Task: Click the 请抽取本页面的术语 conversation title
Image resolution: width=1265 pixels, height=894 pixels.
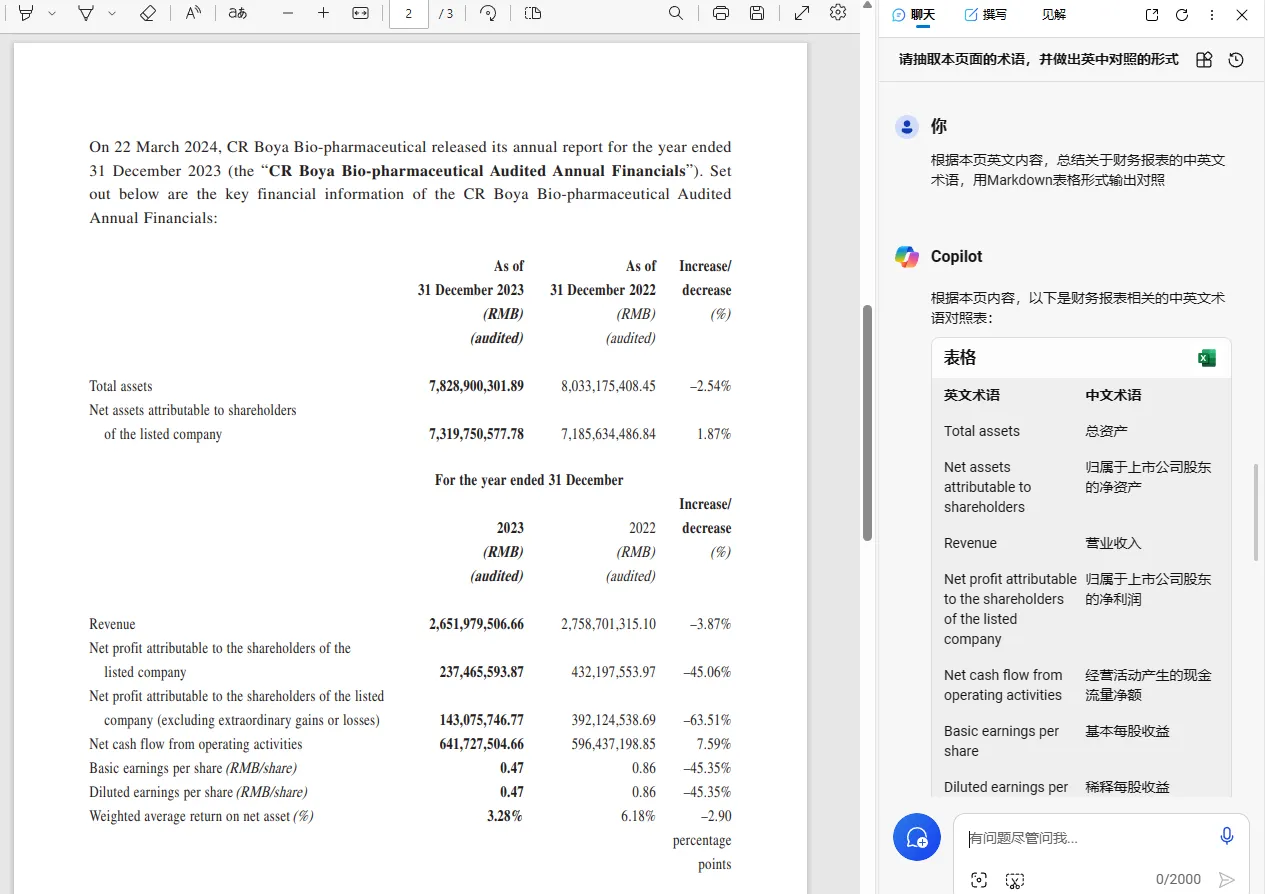Action: tap(1039, 60)
